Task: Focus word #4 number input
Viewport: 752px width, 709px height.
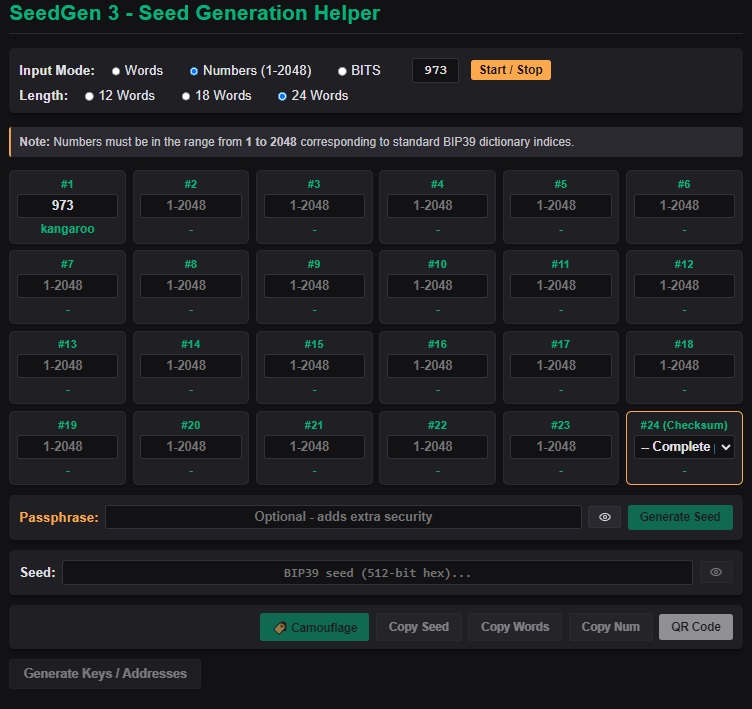Action: (x=437, y=206)
